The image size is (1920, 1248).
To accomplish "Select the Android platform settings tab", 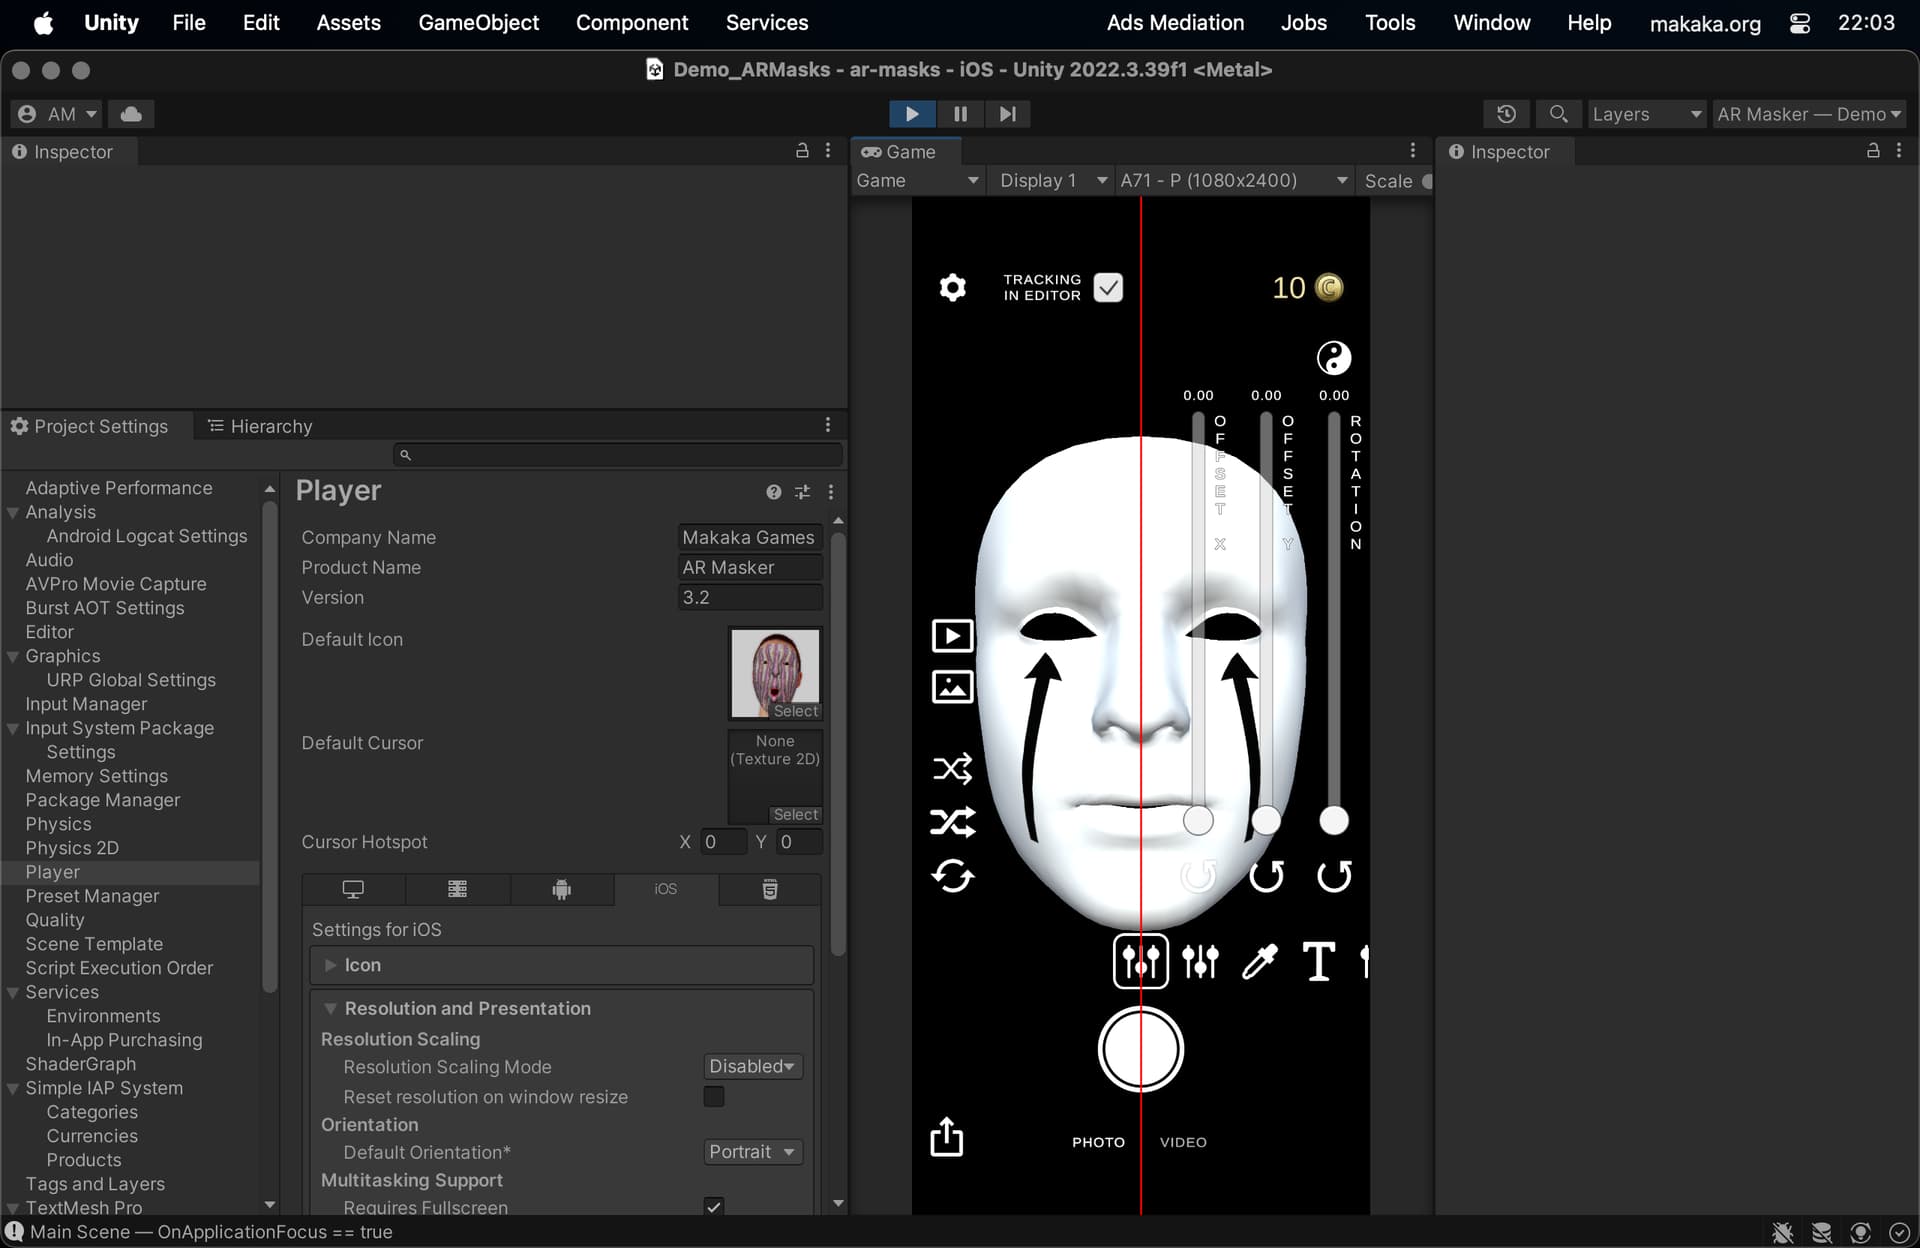I will coord(561,889).
